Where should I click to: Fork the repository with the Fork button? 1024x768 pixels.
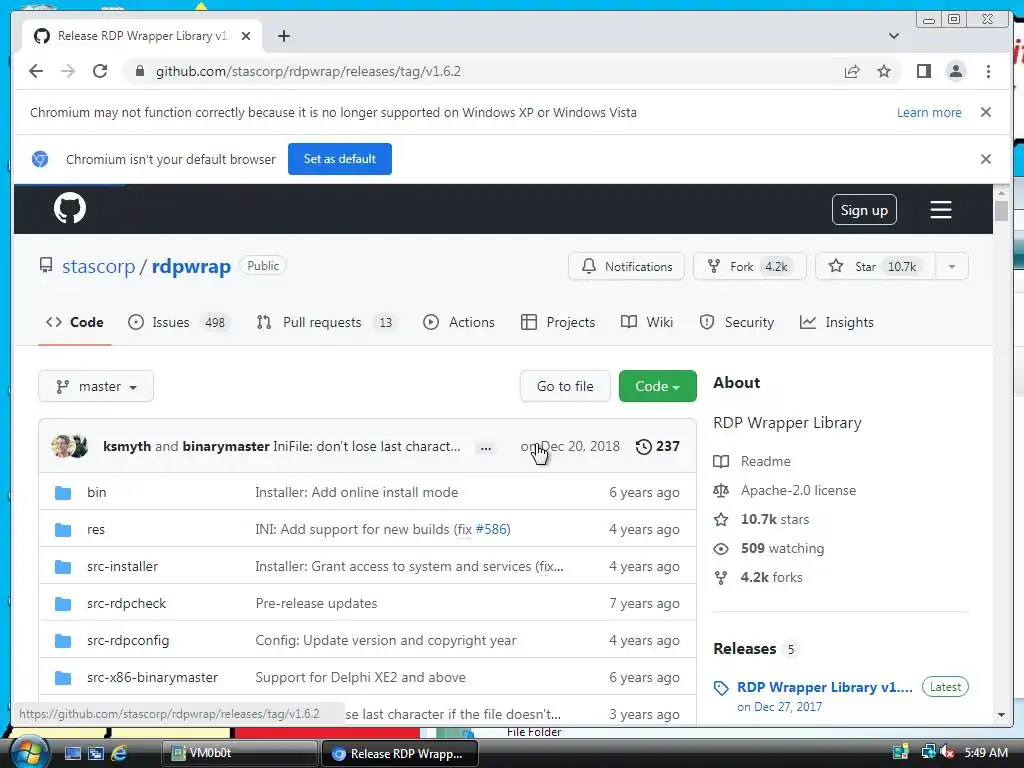750,266
